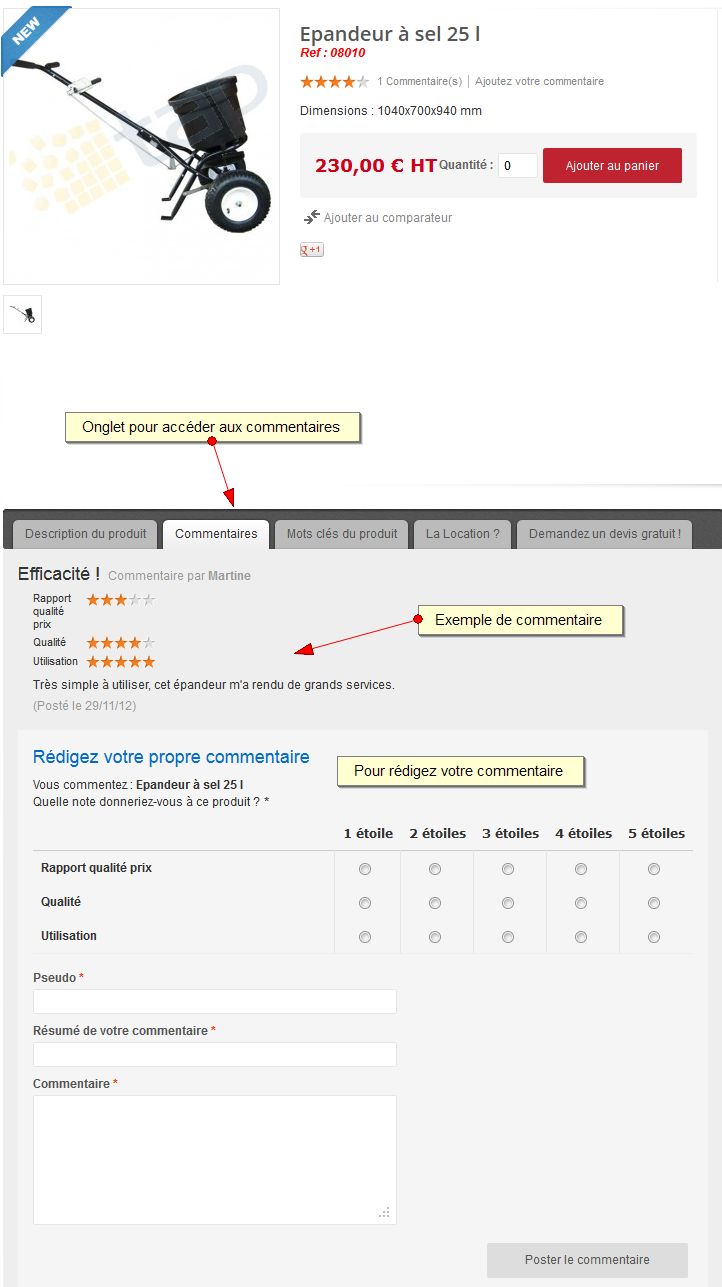
Task: Click the Google +1 icon
Action: click(x=312, y=250)
